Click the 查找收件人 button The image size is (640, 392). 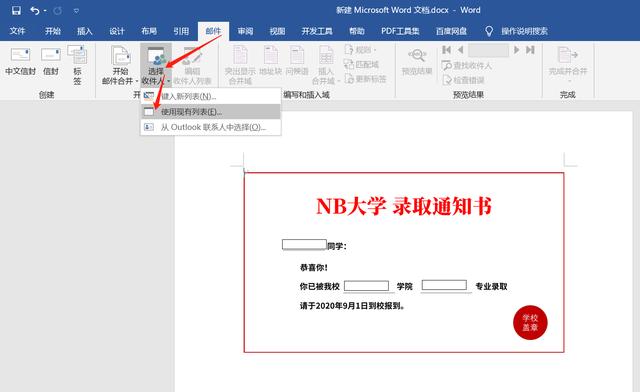[x=467, y=65]
